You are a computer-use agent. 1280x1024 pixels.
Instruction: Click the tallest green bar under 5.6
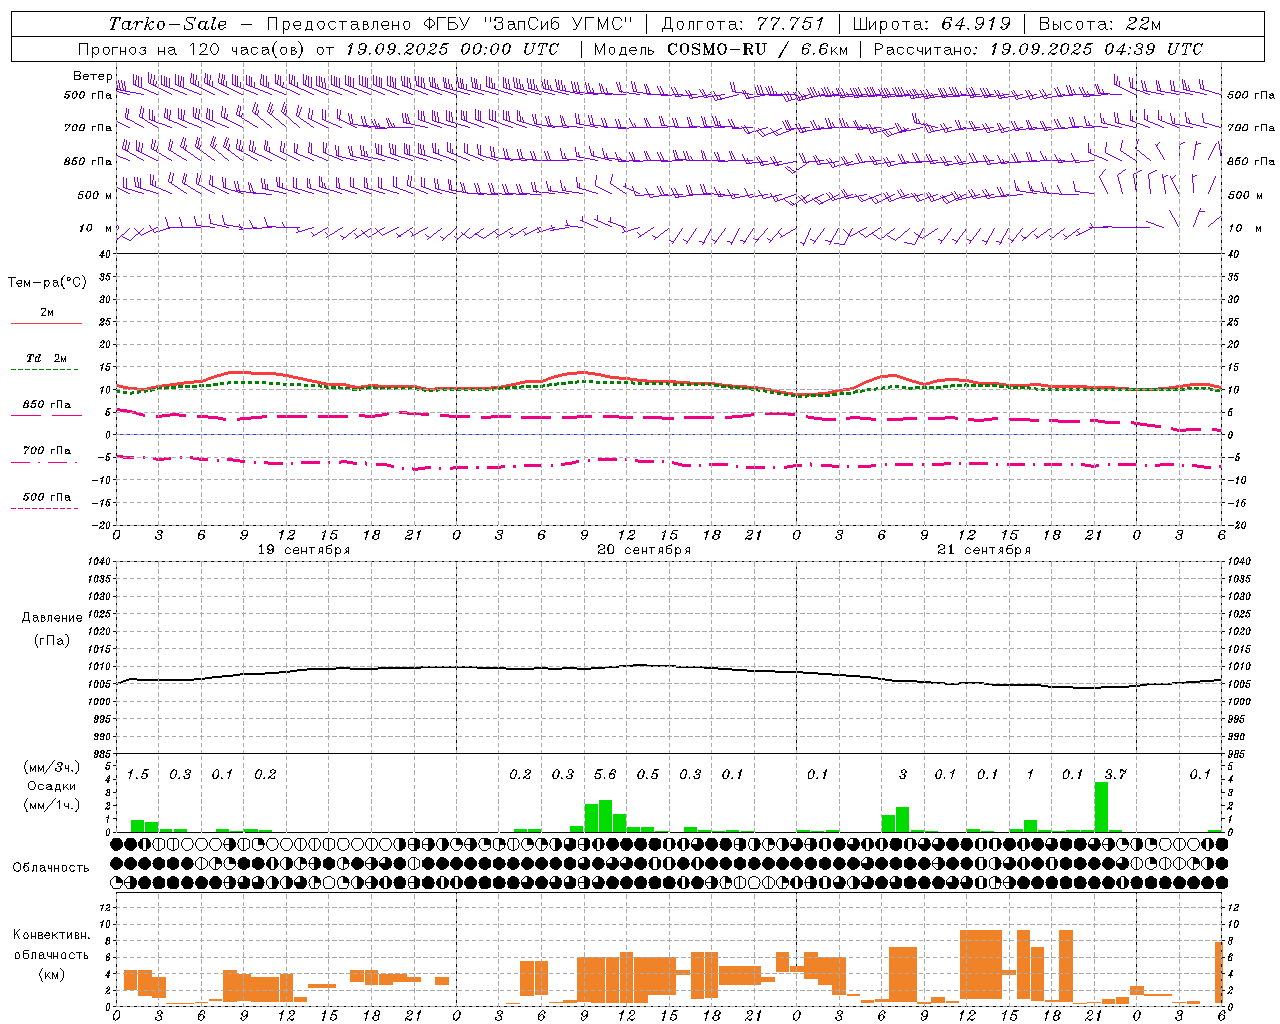pos(605,816)
